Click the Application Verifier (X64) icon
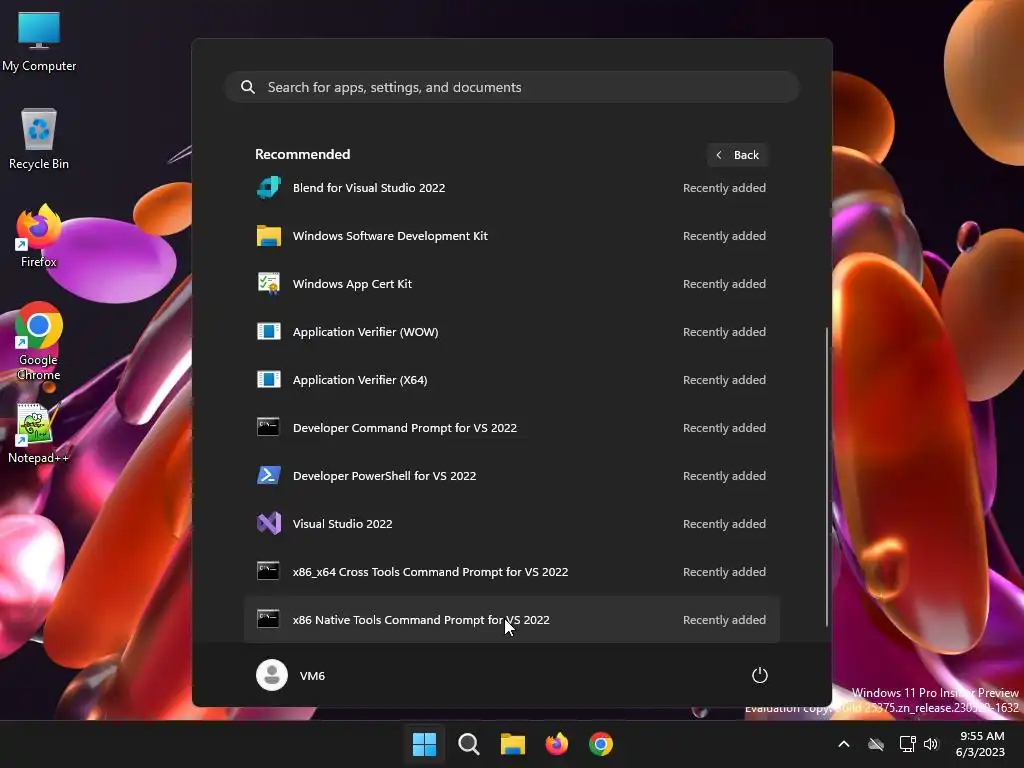Viewport: 1024px width, 768px height. click(268, 379)
